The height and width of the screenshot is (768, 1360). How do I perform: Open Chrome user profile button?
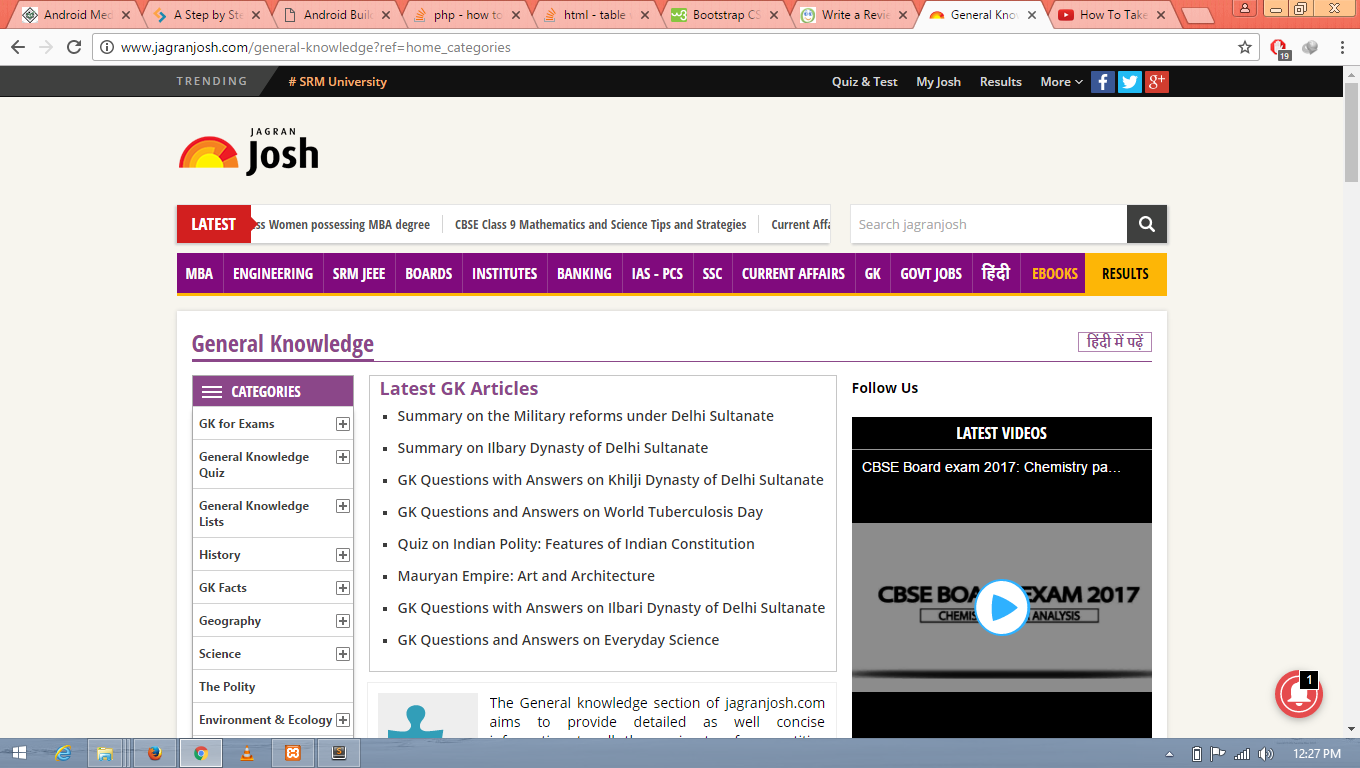click(1245, 8)
